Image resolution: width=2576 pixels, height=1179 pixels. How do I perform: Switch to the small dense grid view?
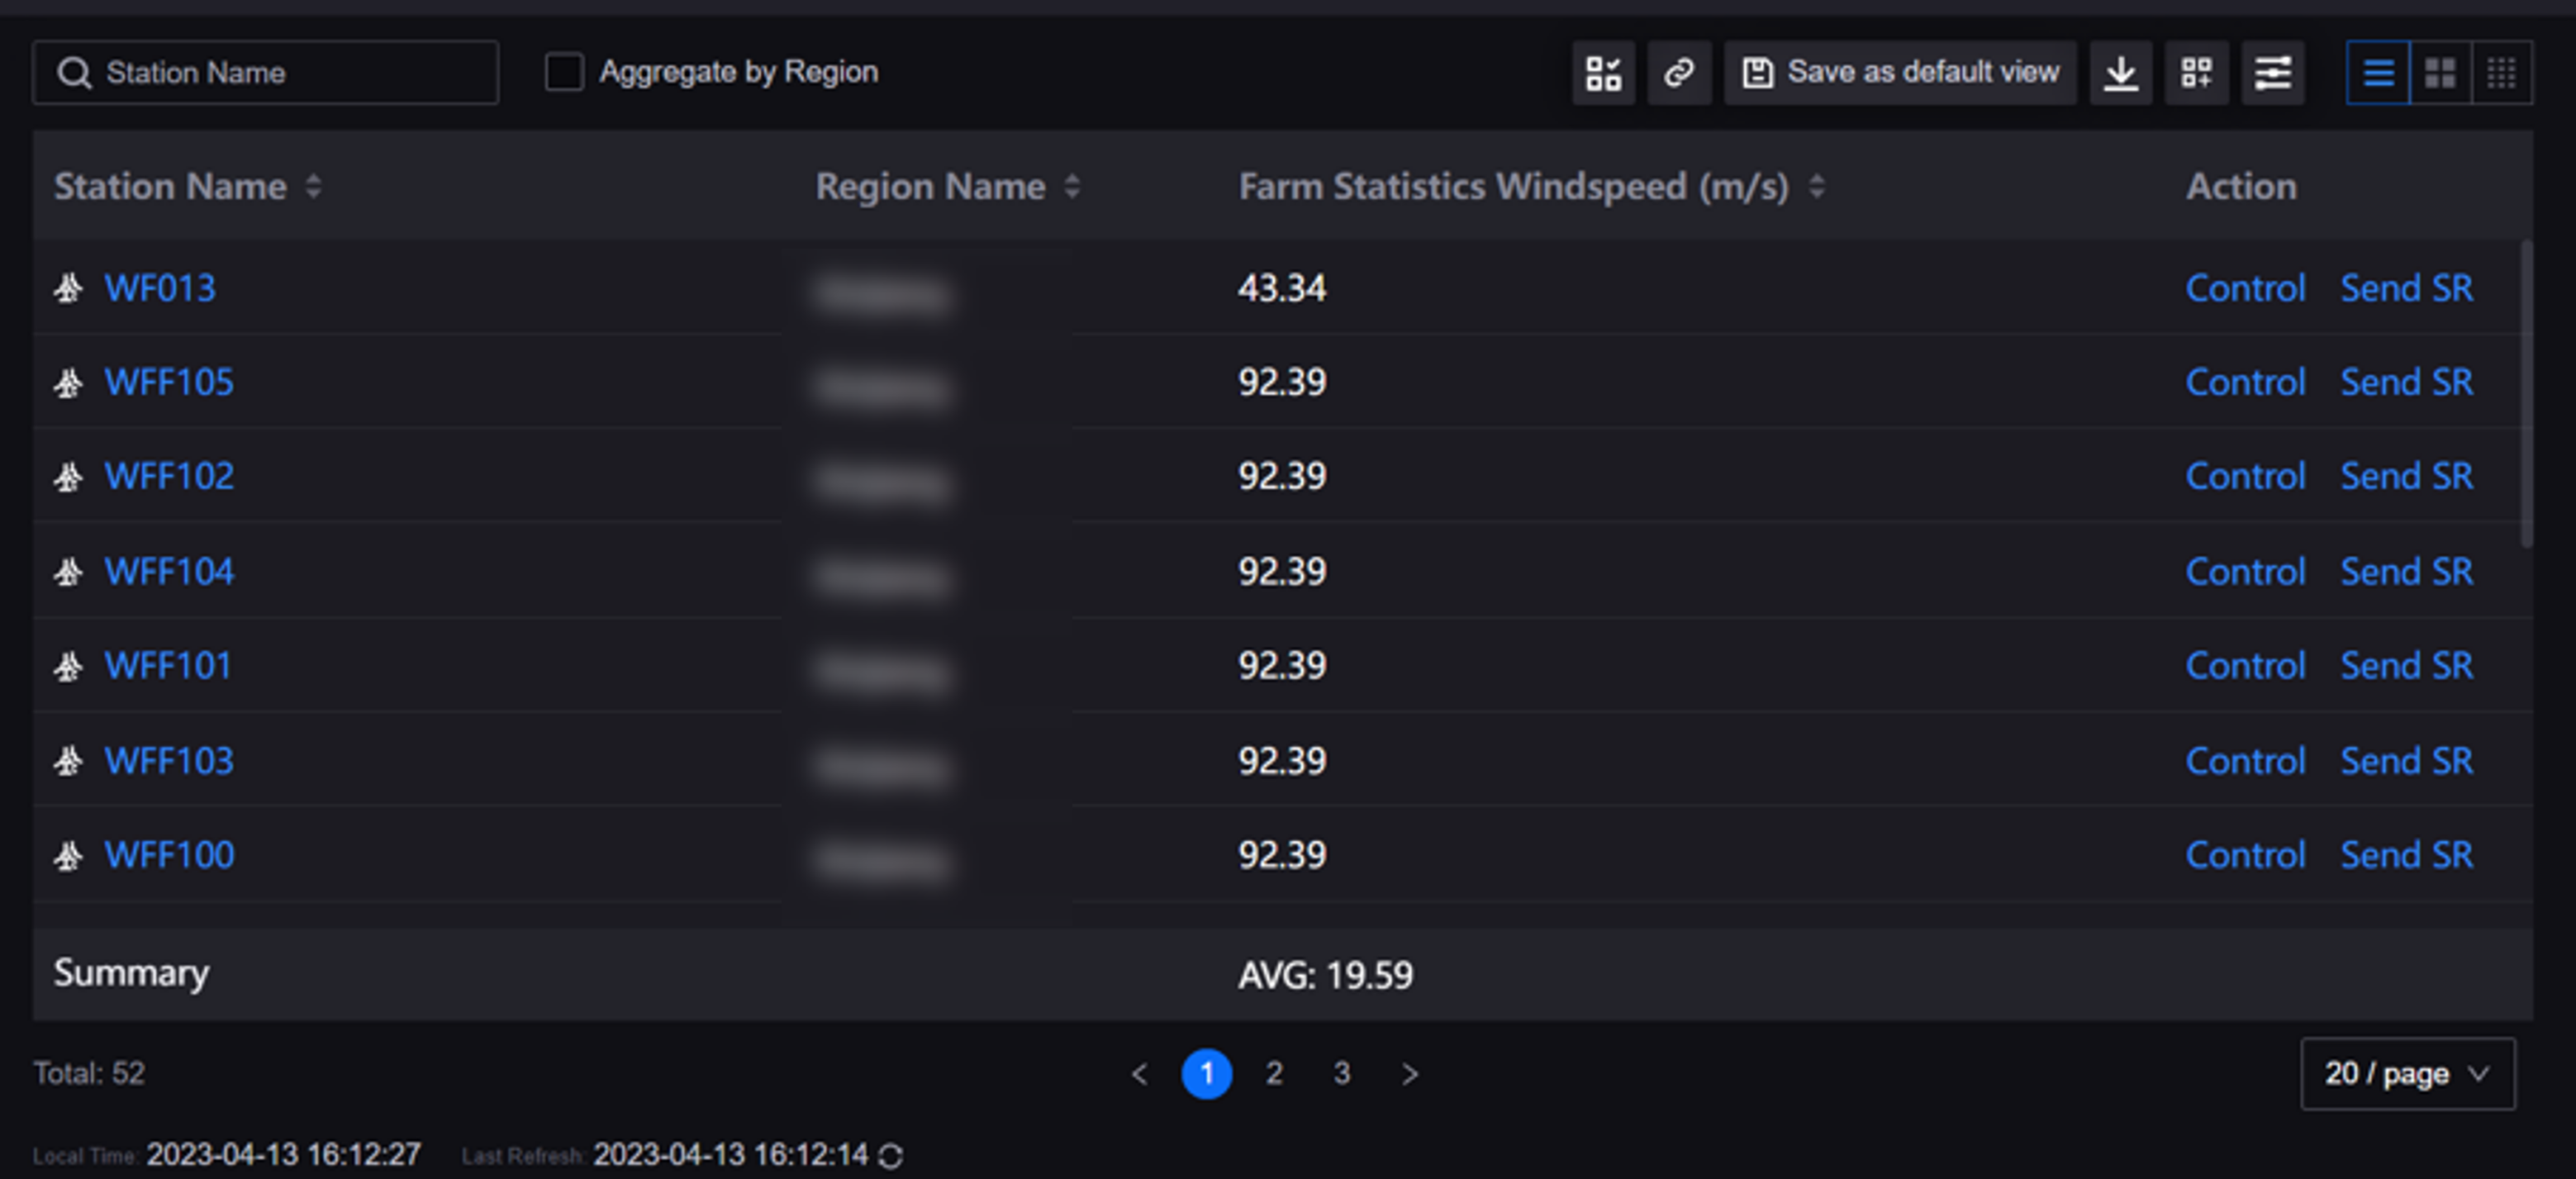[2501, 73]
